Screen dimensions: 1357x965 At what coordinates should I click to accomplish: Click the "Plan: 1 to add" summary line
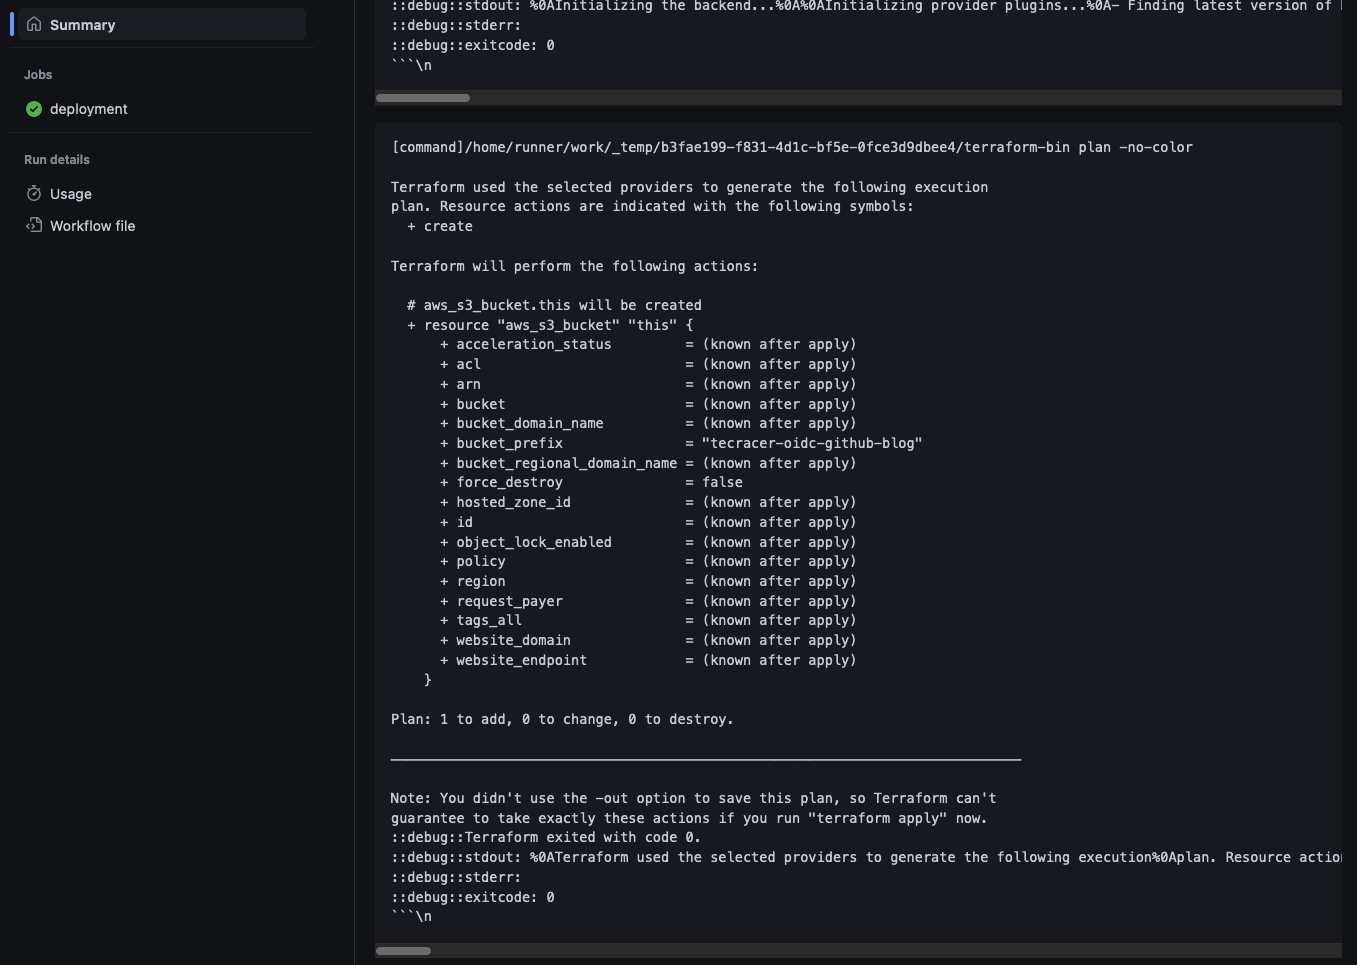pyautogui.click(x=561, y=719)
